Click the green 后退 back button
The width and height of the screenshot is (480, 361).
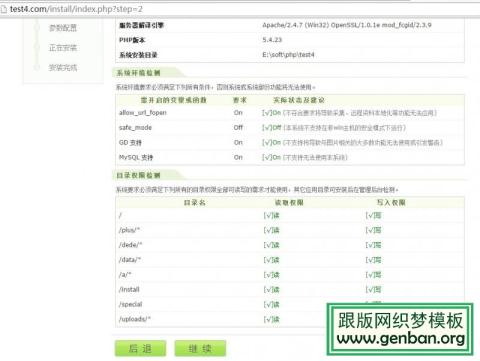140,349
